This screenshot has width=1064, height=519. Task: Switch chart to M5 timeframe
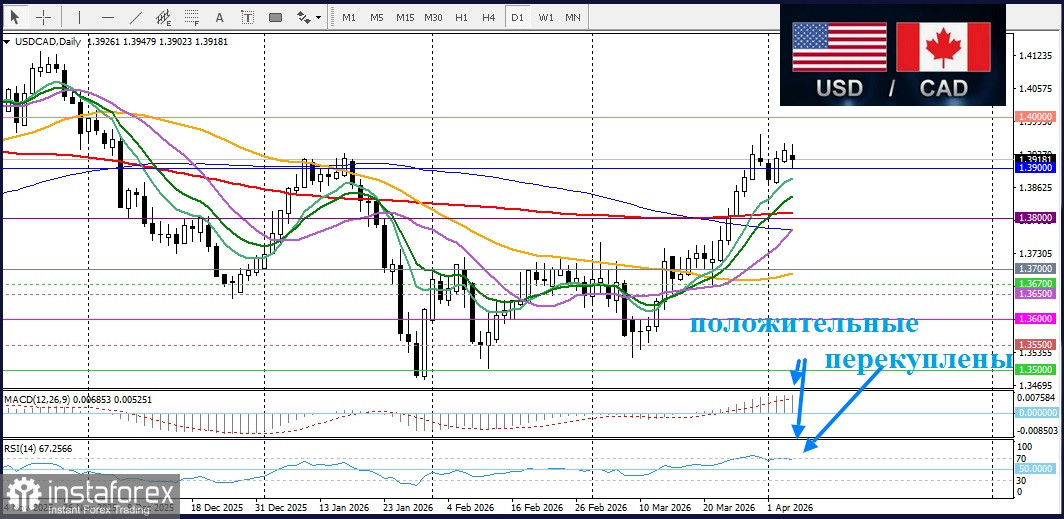coord(377,17)
